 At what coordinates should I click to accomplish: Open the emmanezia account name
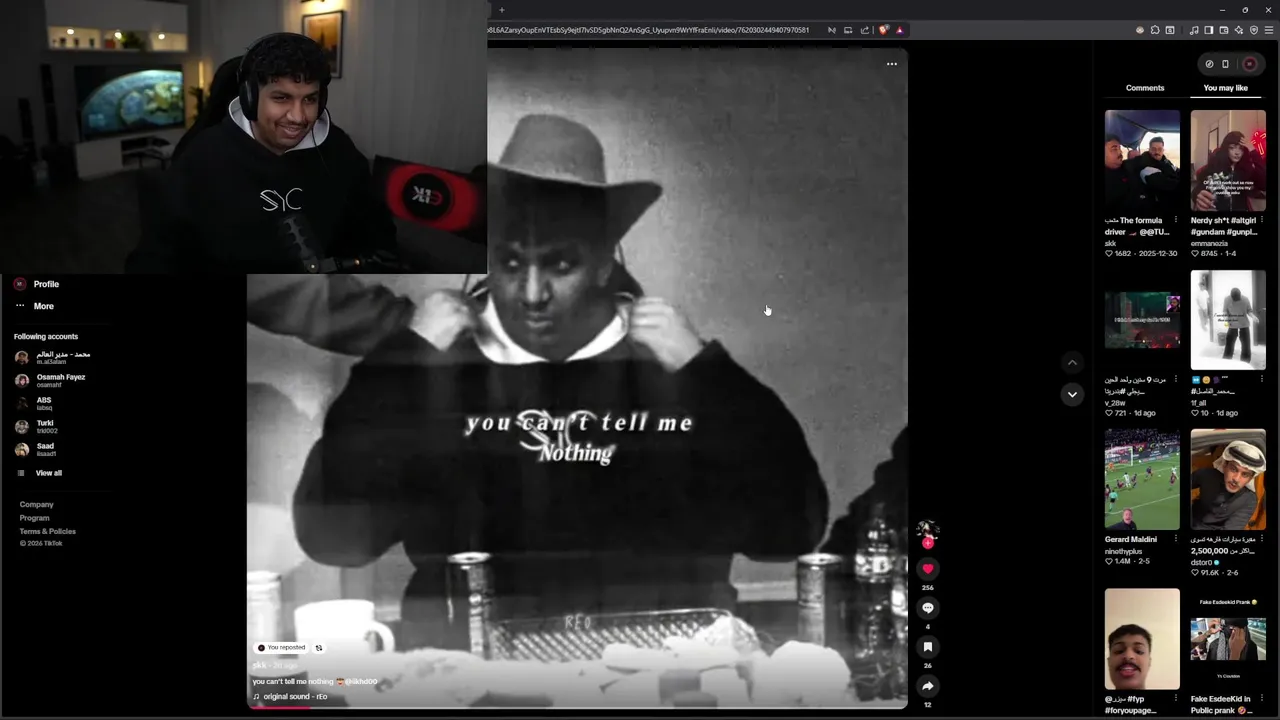[x=1209, y=243]
